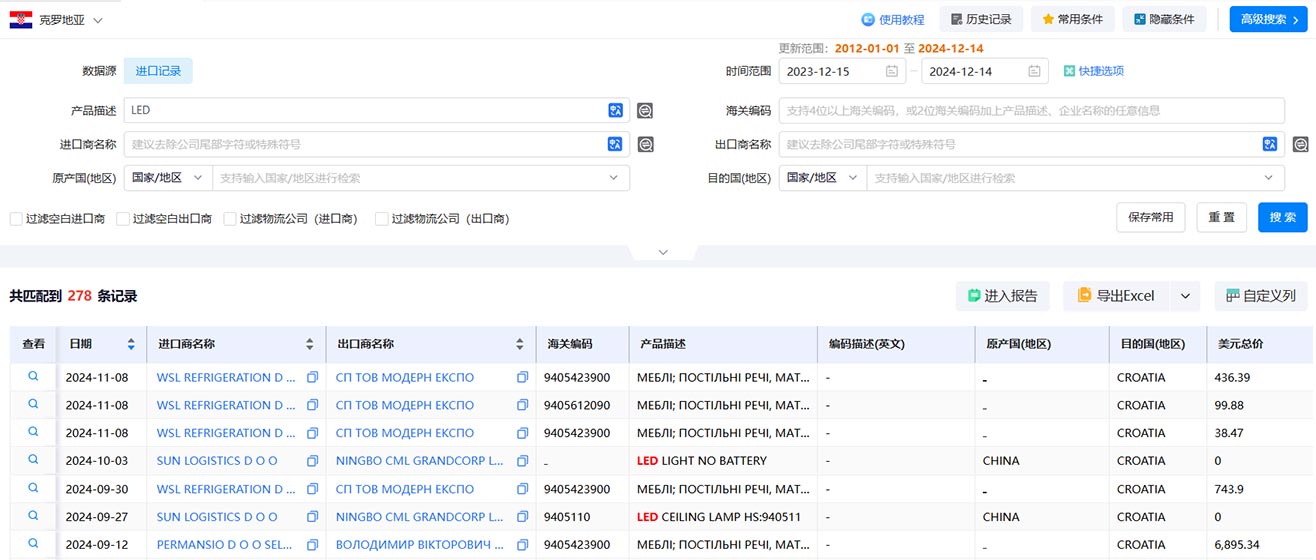View details of the 99.88 row
Image resolution: width=1316 pixels, height=560 pixels.
[33, 404]
